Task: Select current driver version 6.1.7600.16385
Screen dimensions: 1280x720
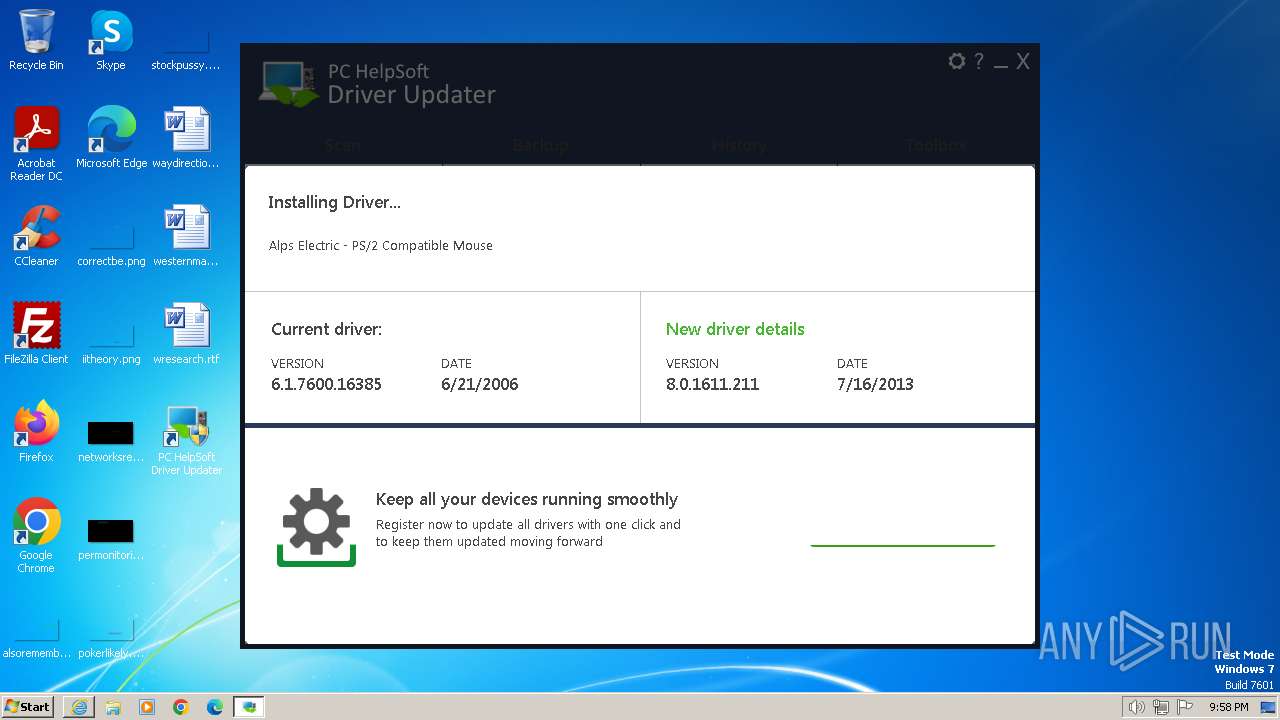Action: (x=326, y=384)
